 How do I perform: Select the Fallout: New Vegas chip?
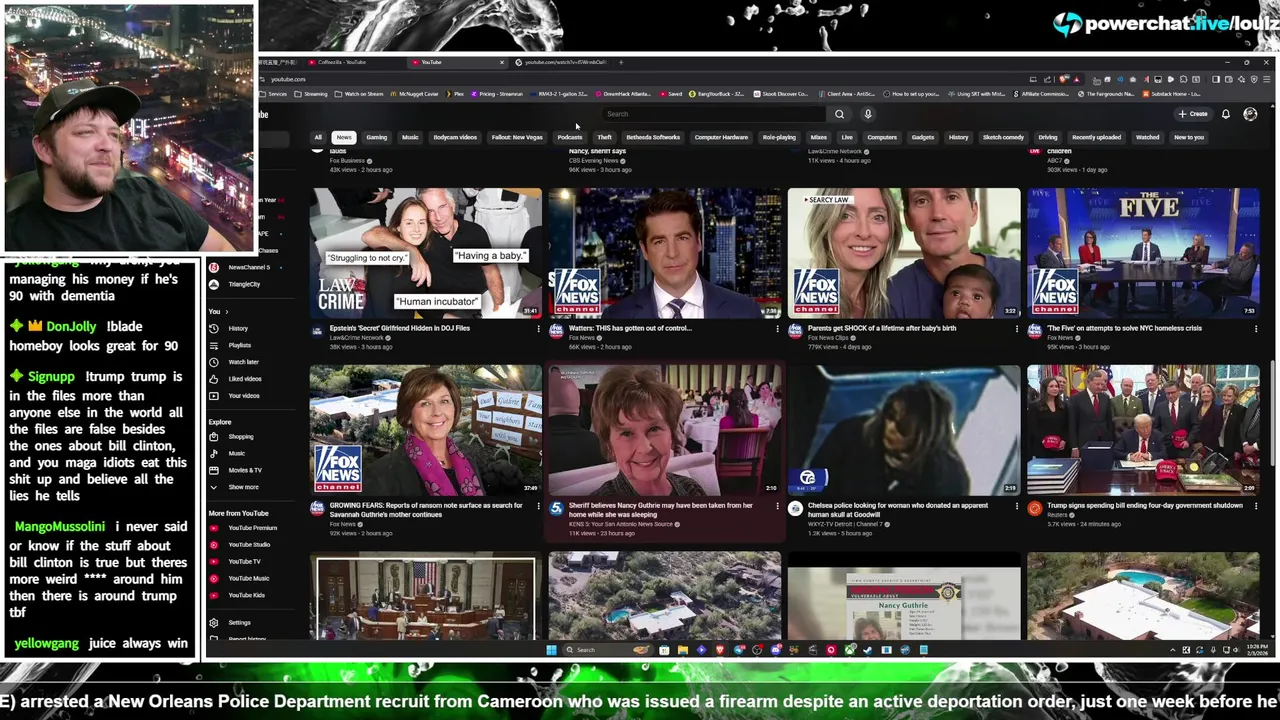pos(517,137)
